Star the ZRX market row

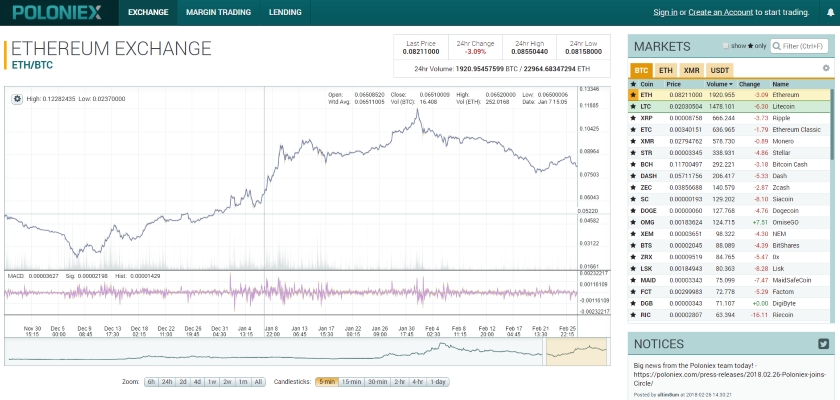click(x=633, y=257)
